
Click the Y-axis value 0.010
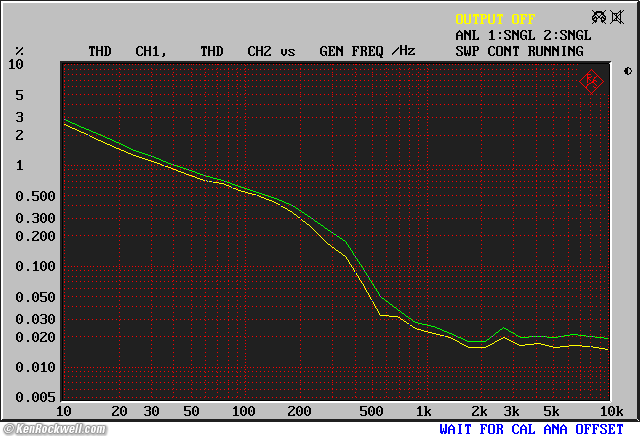tap(35, 367)
